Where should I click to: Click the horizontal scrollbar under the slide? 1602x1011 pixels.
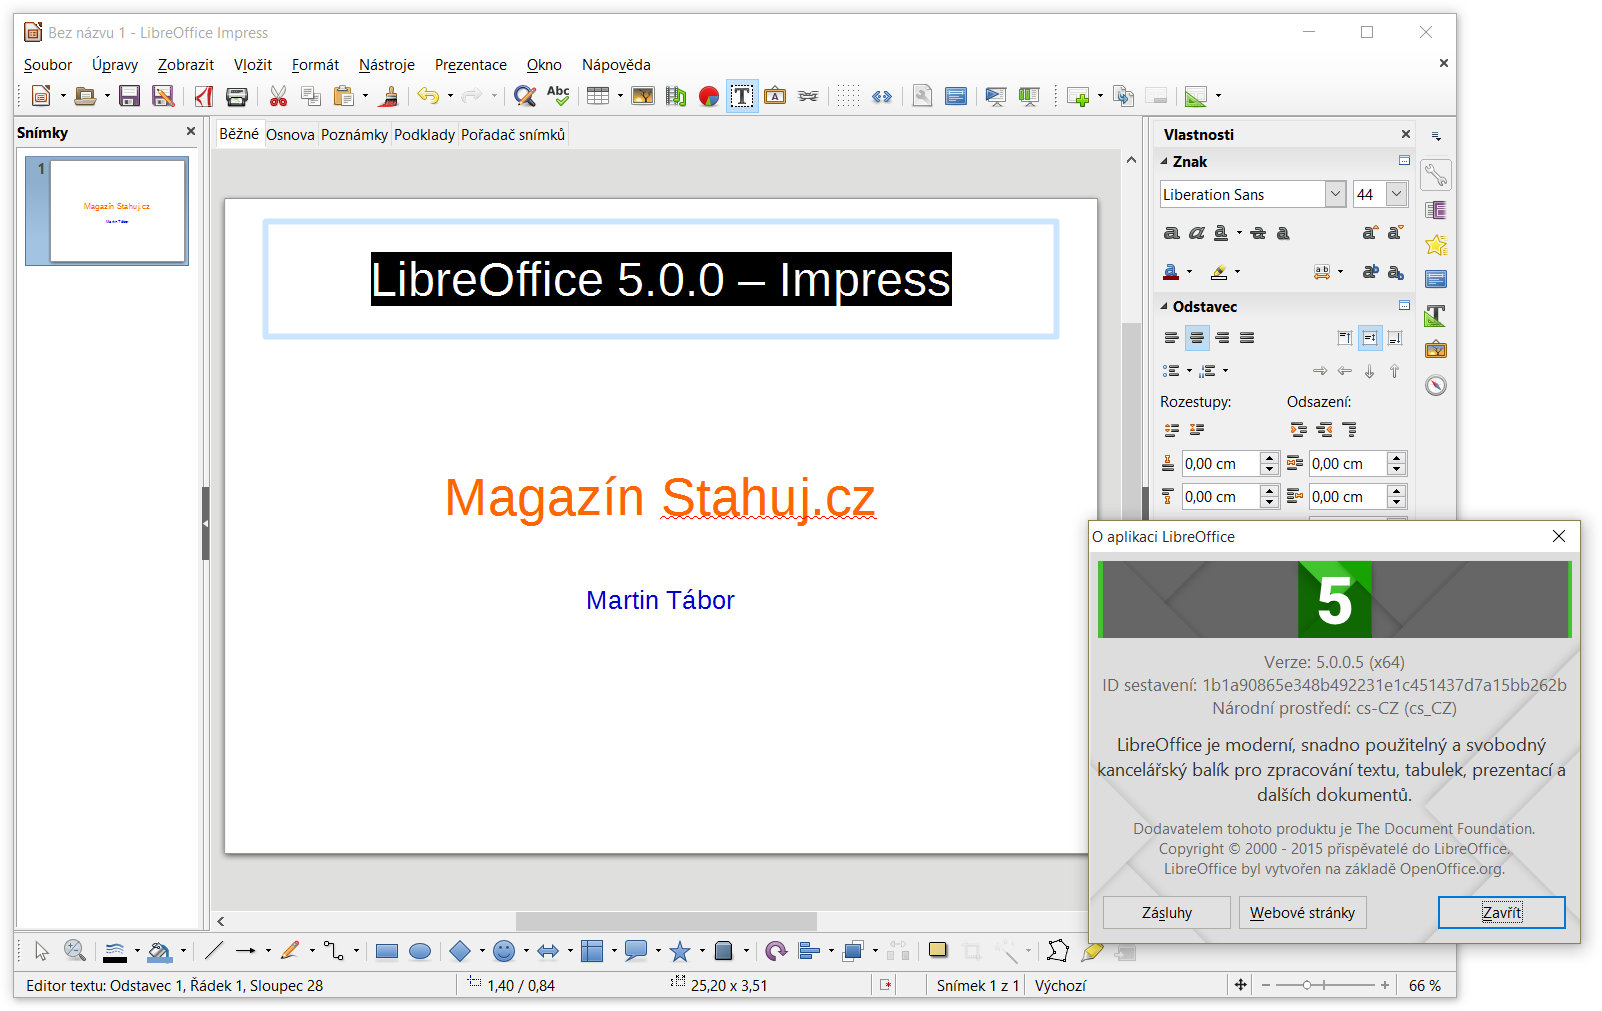666,921
